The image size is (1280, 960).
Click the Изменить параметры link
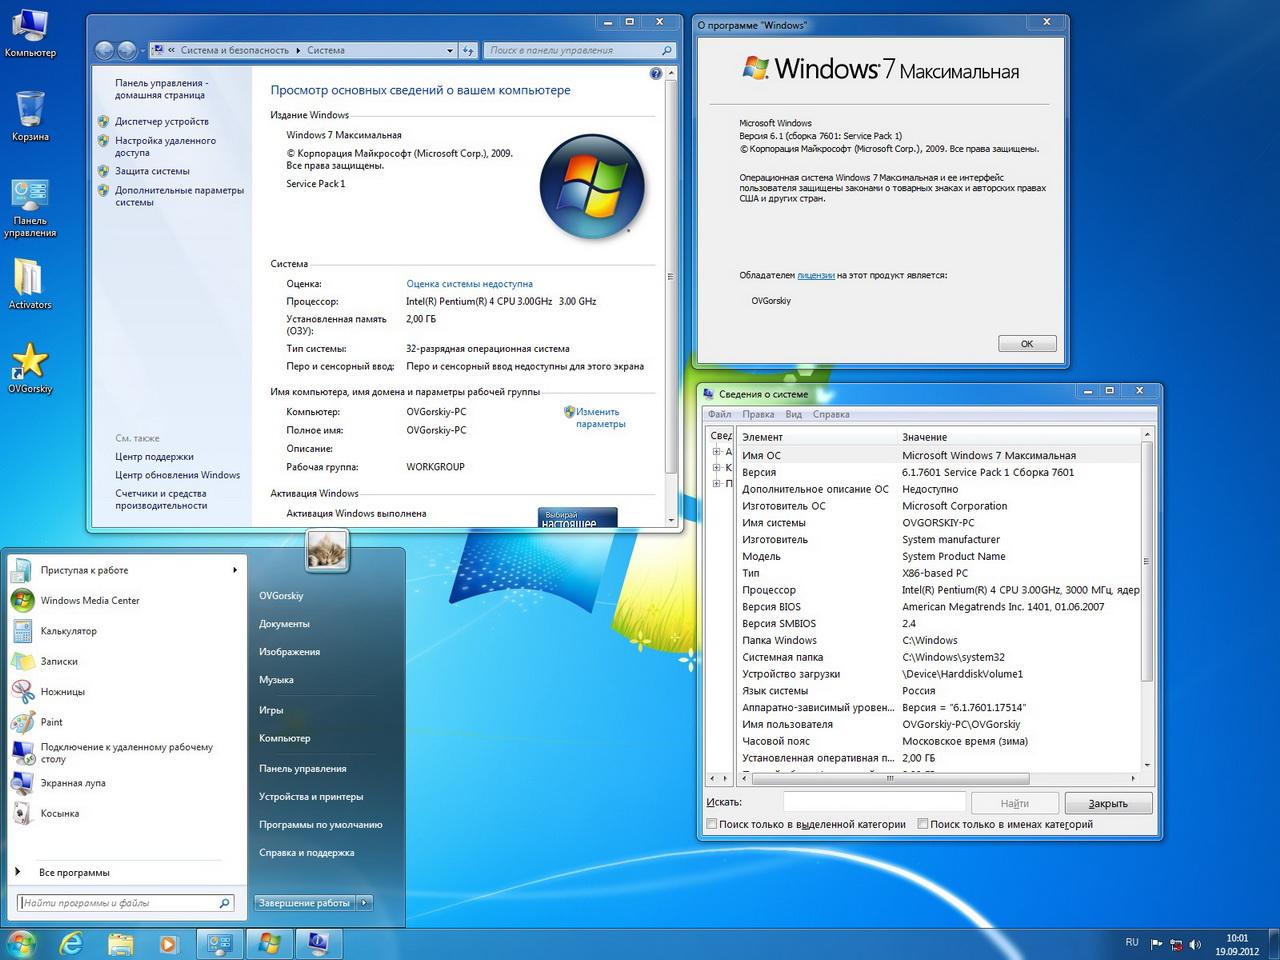click(600, 418)
